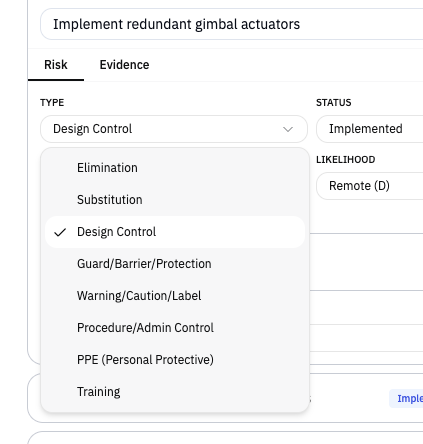Viewport: 423px width, 444px height.
Task: Expand the Likelihood dropdown showing Remote (D)
Action: (x=370, y=186)
